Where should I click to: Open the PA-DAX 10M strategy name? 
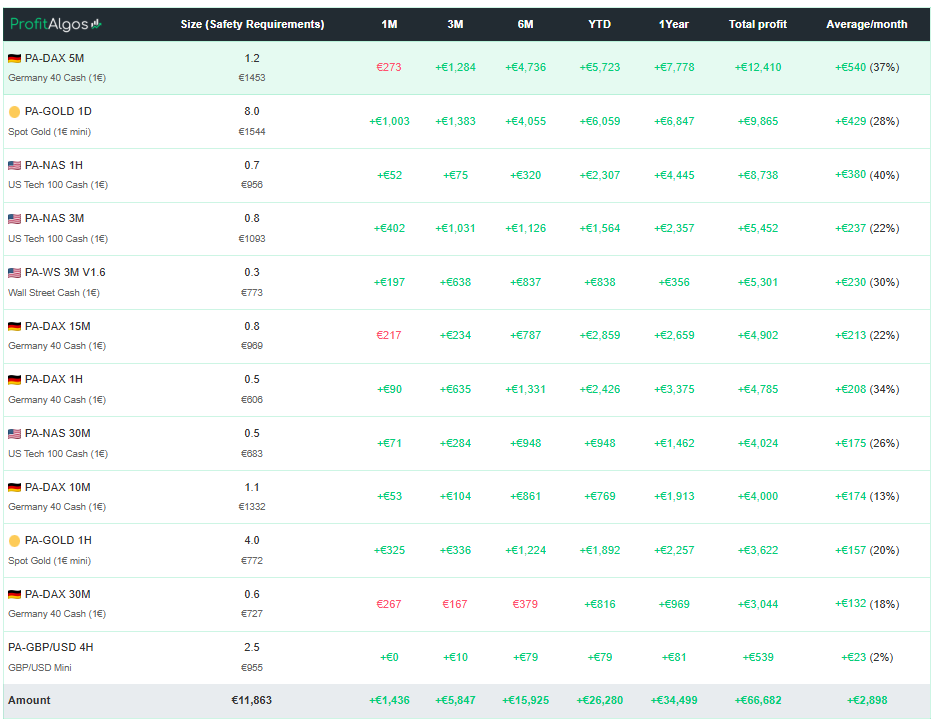click(57, 487)
